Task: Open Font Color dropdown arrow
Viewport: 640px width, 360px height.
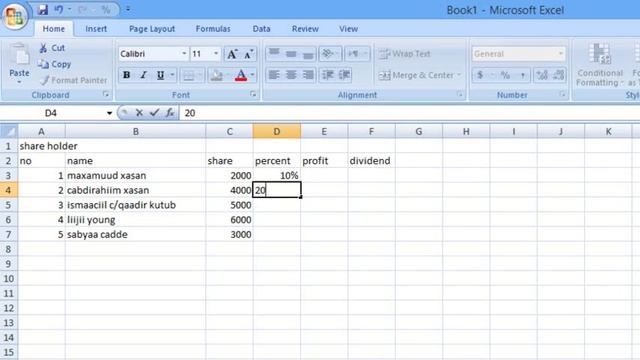Action: point(253,75)
